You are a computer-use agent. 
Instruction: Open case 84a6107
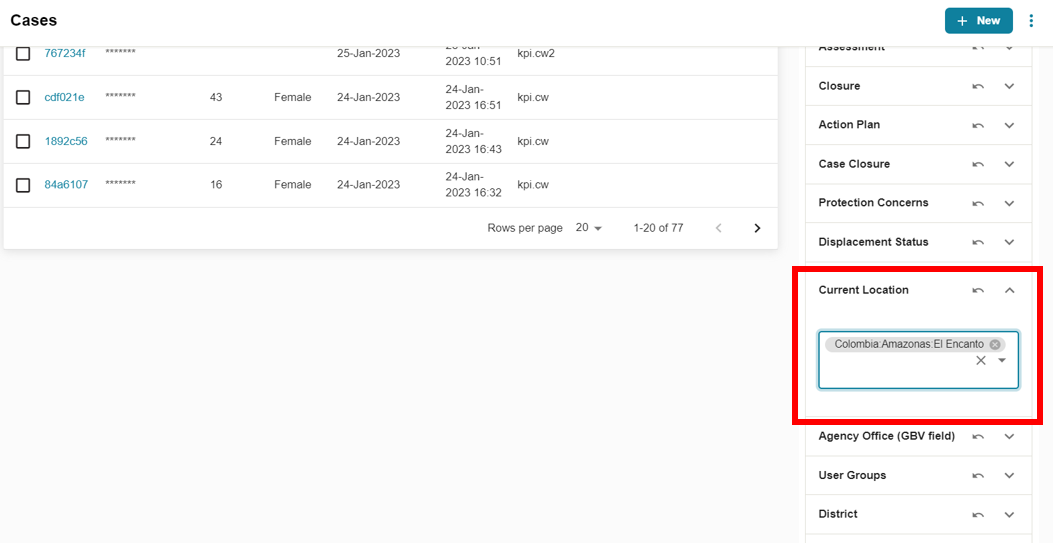point(66,185)
